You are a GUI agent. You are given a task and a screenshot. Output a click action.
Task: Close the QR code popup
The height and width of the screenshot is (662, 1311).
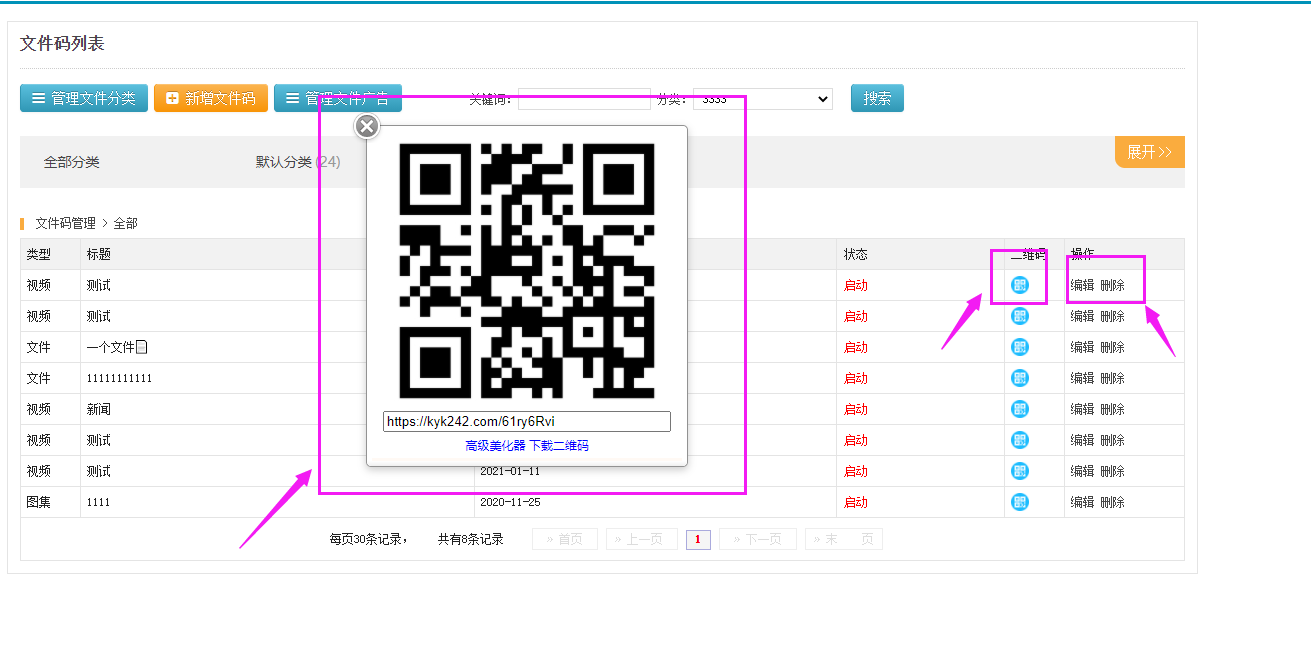click(367, 126)
